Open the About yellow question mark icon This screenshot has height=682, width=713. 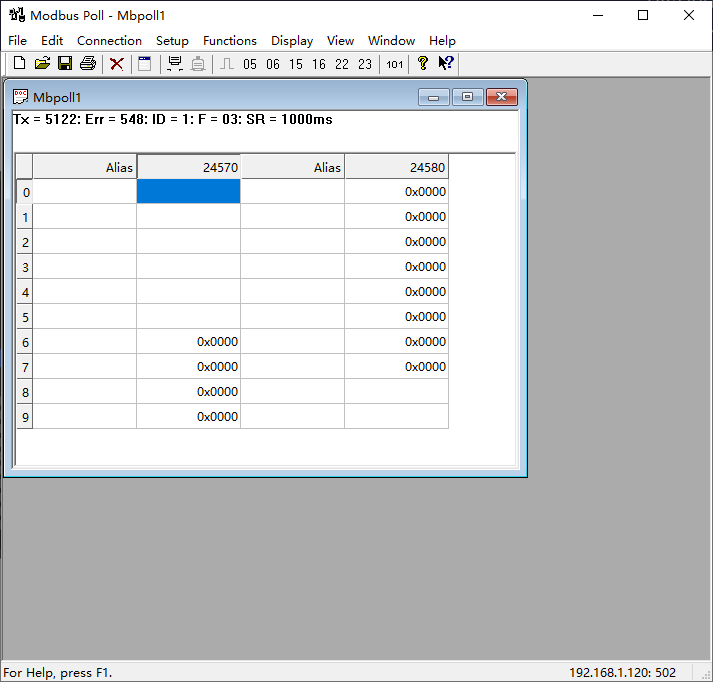click(423, 64)
